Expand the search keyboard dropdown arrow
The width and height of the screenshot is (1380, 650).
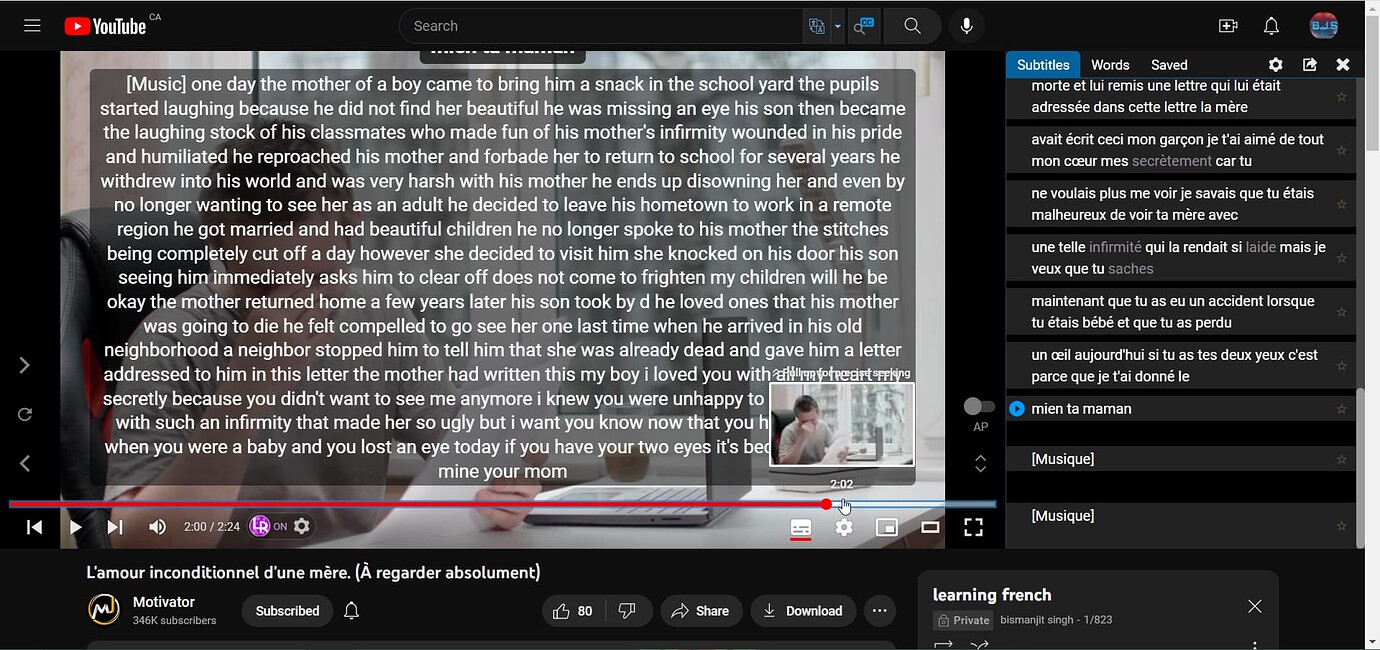837,25
